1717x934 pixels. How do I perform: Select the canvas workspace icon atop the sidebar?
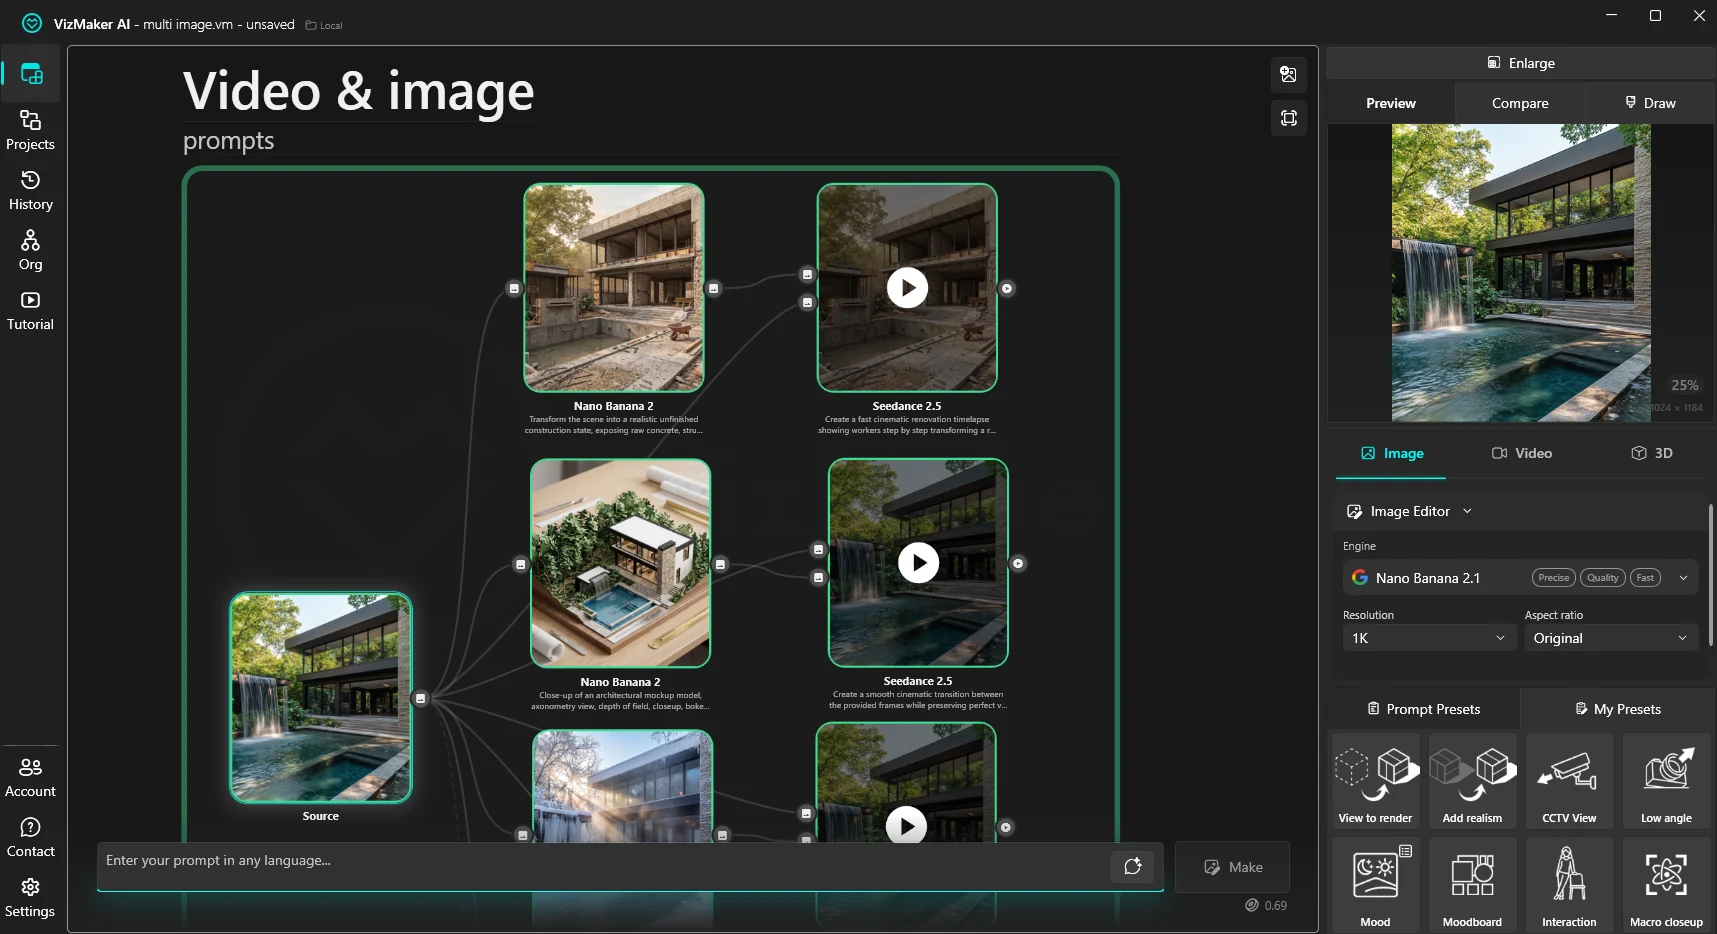[31, 74]
